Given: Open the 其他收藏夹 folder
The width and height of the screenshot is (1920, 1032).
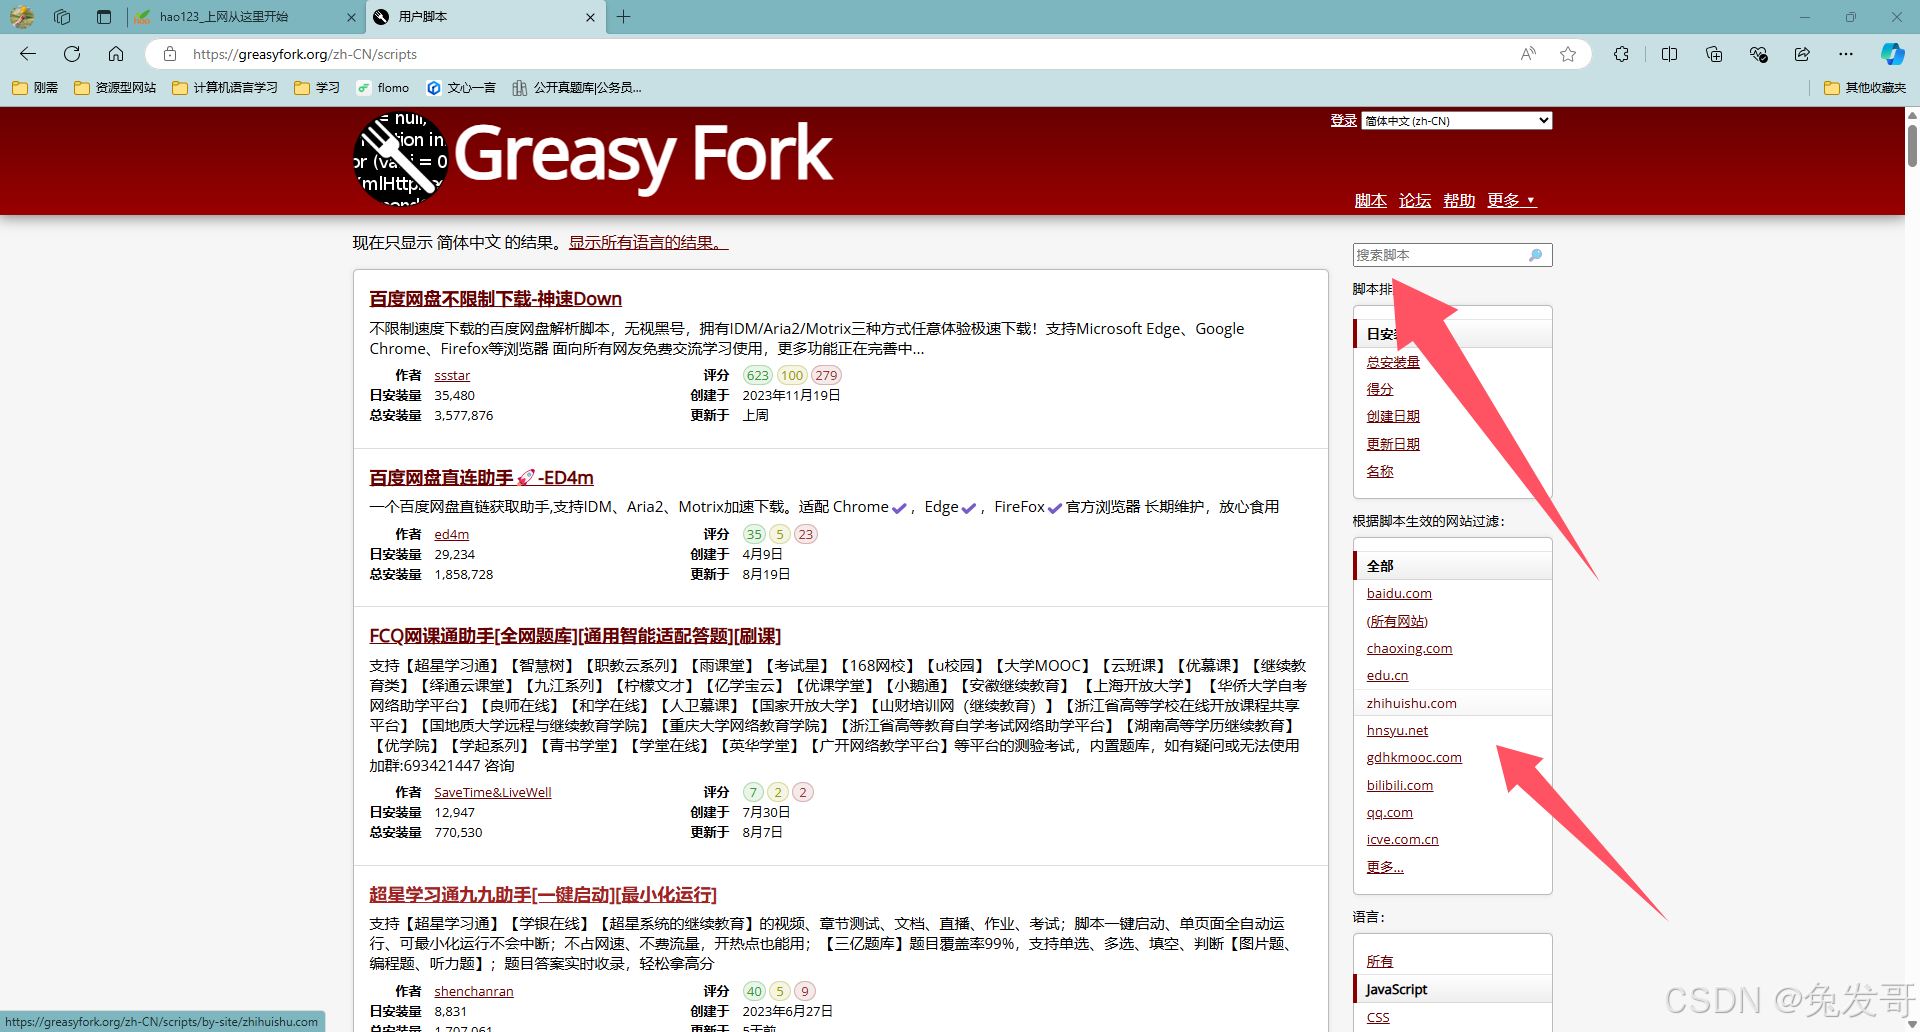Looking at the screenshot, I should point(1865,88).
